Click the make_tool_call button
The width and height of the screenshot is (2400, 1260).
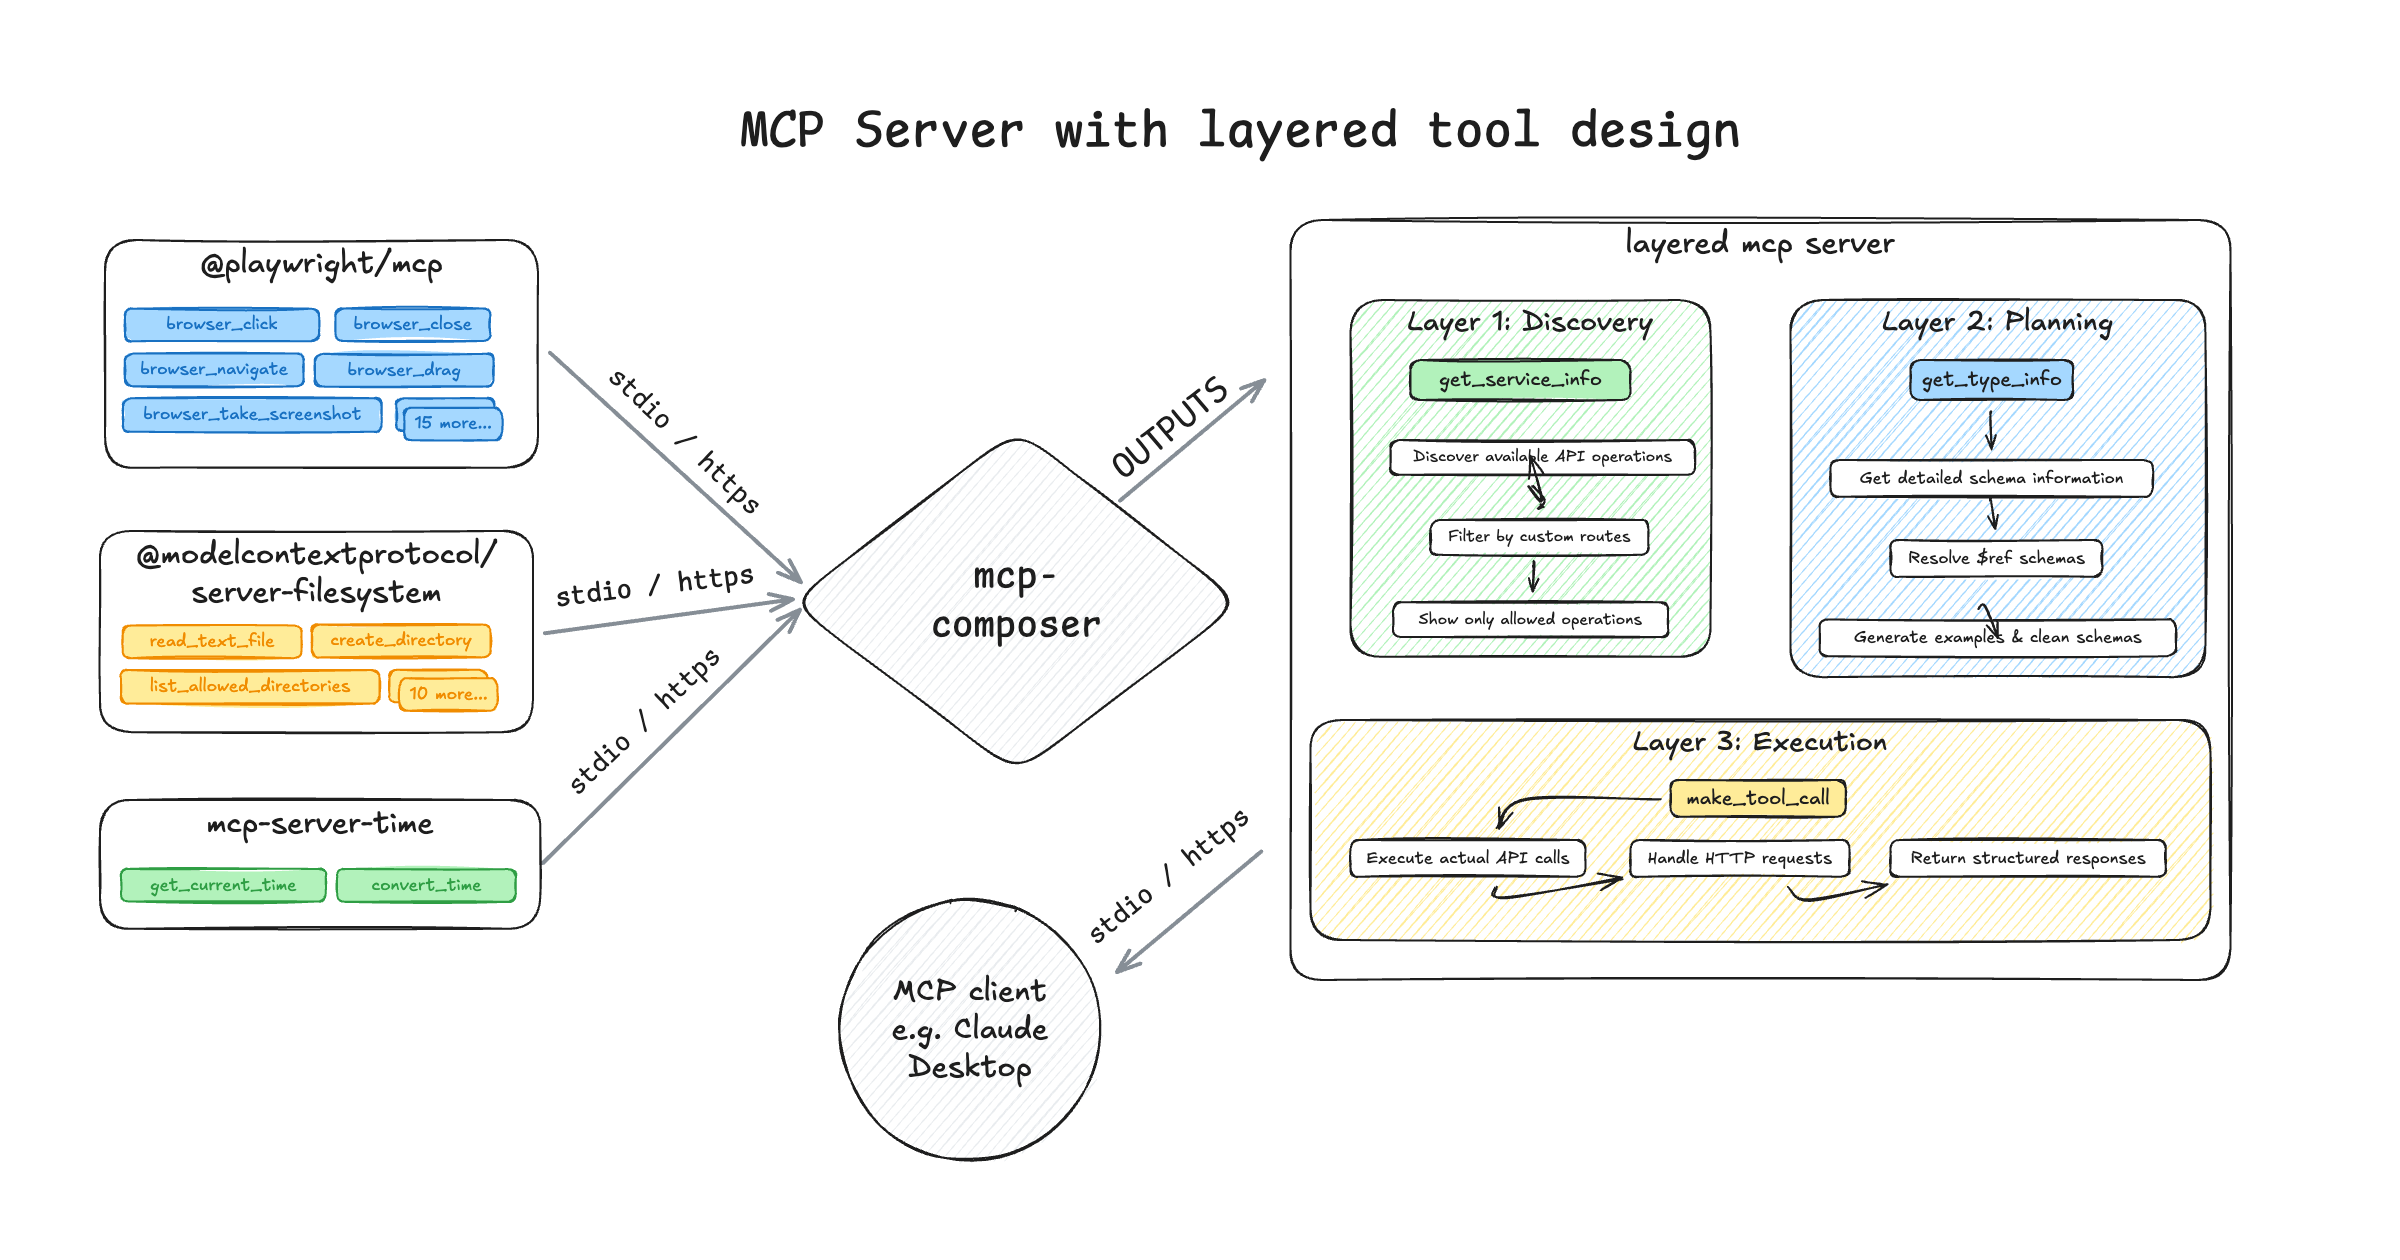tap(1757, 798)
